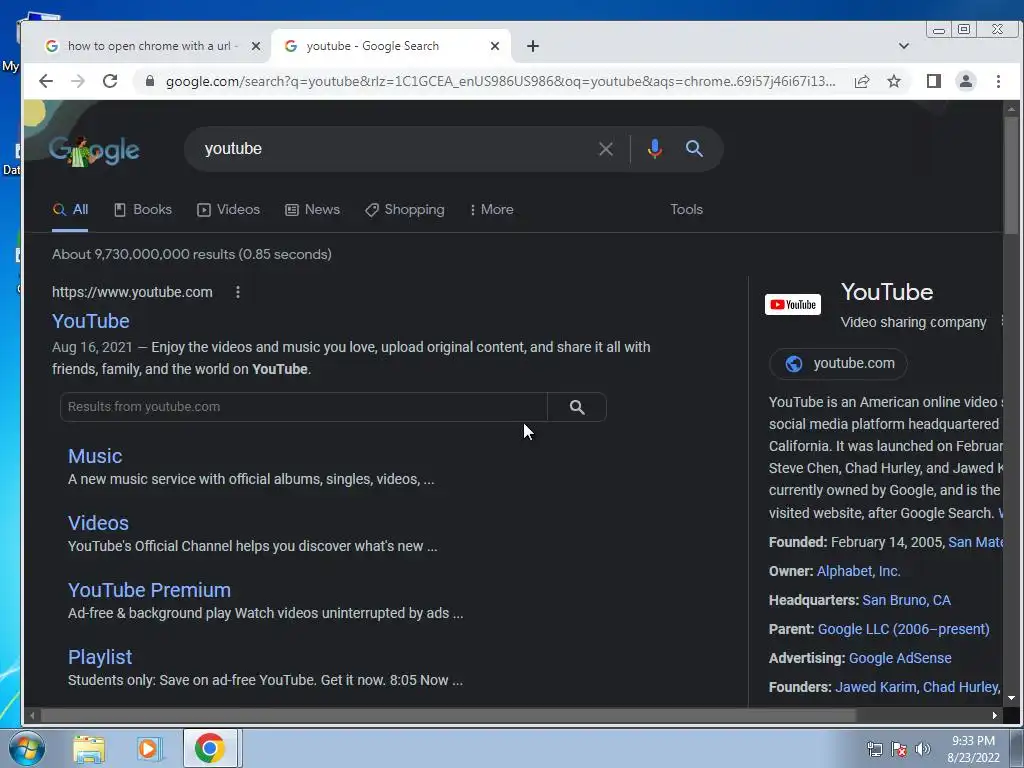The height and width of the screenshot is (768, 1024).
Task: Click the browser forward arrow
Action: pos(78,81)
